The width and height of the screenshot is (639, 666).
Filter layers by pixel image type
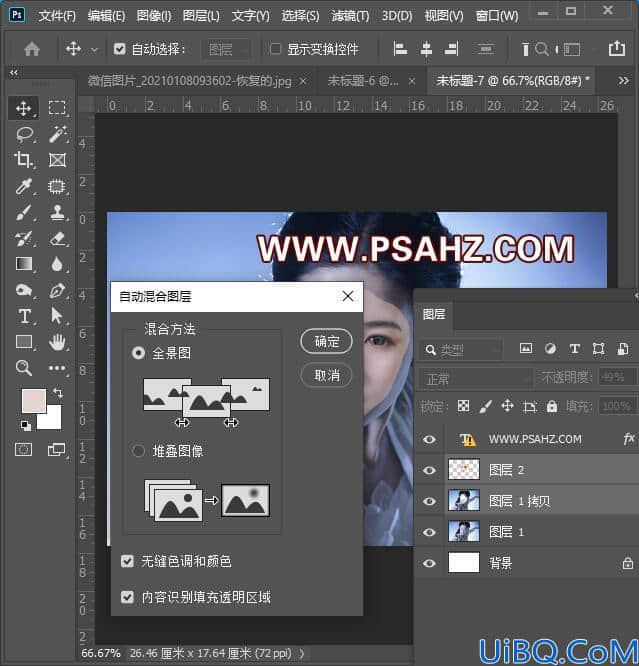[526, 349]
